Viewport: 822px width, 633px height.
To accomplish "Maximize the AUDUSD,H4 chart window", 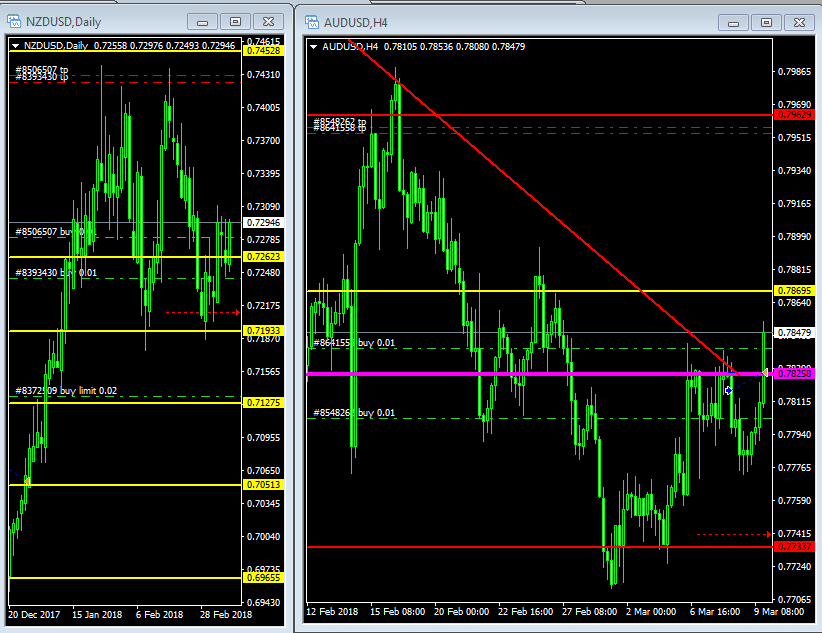I will [766, 23].
